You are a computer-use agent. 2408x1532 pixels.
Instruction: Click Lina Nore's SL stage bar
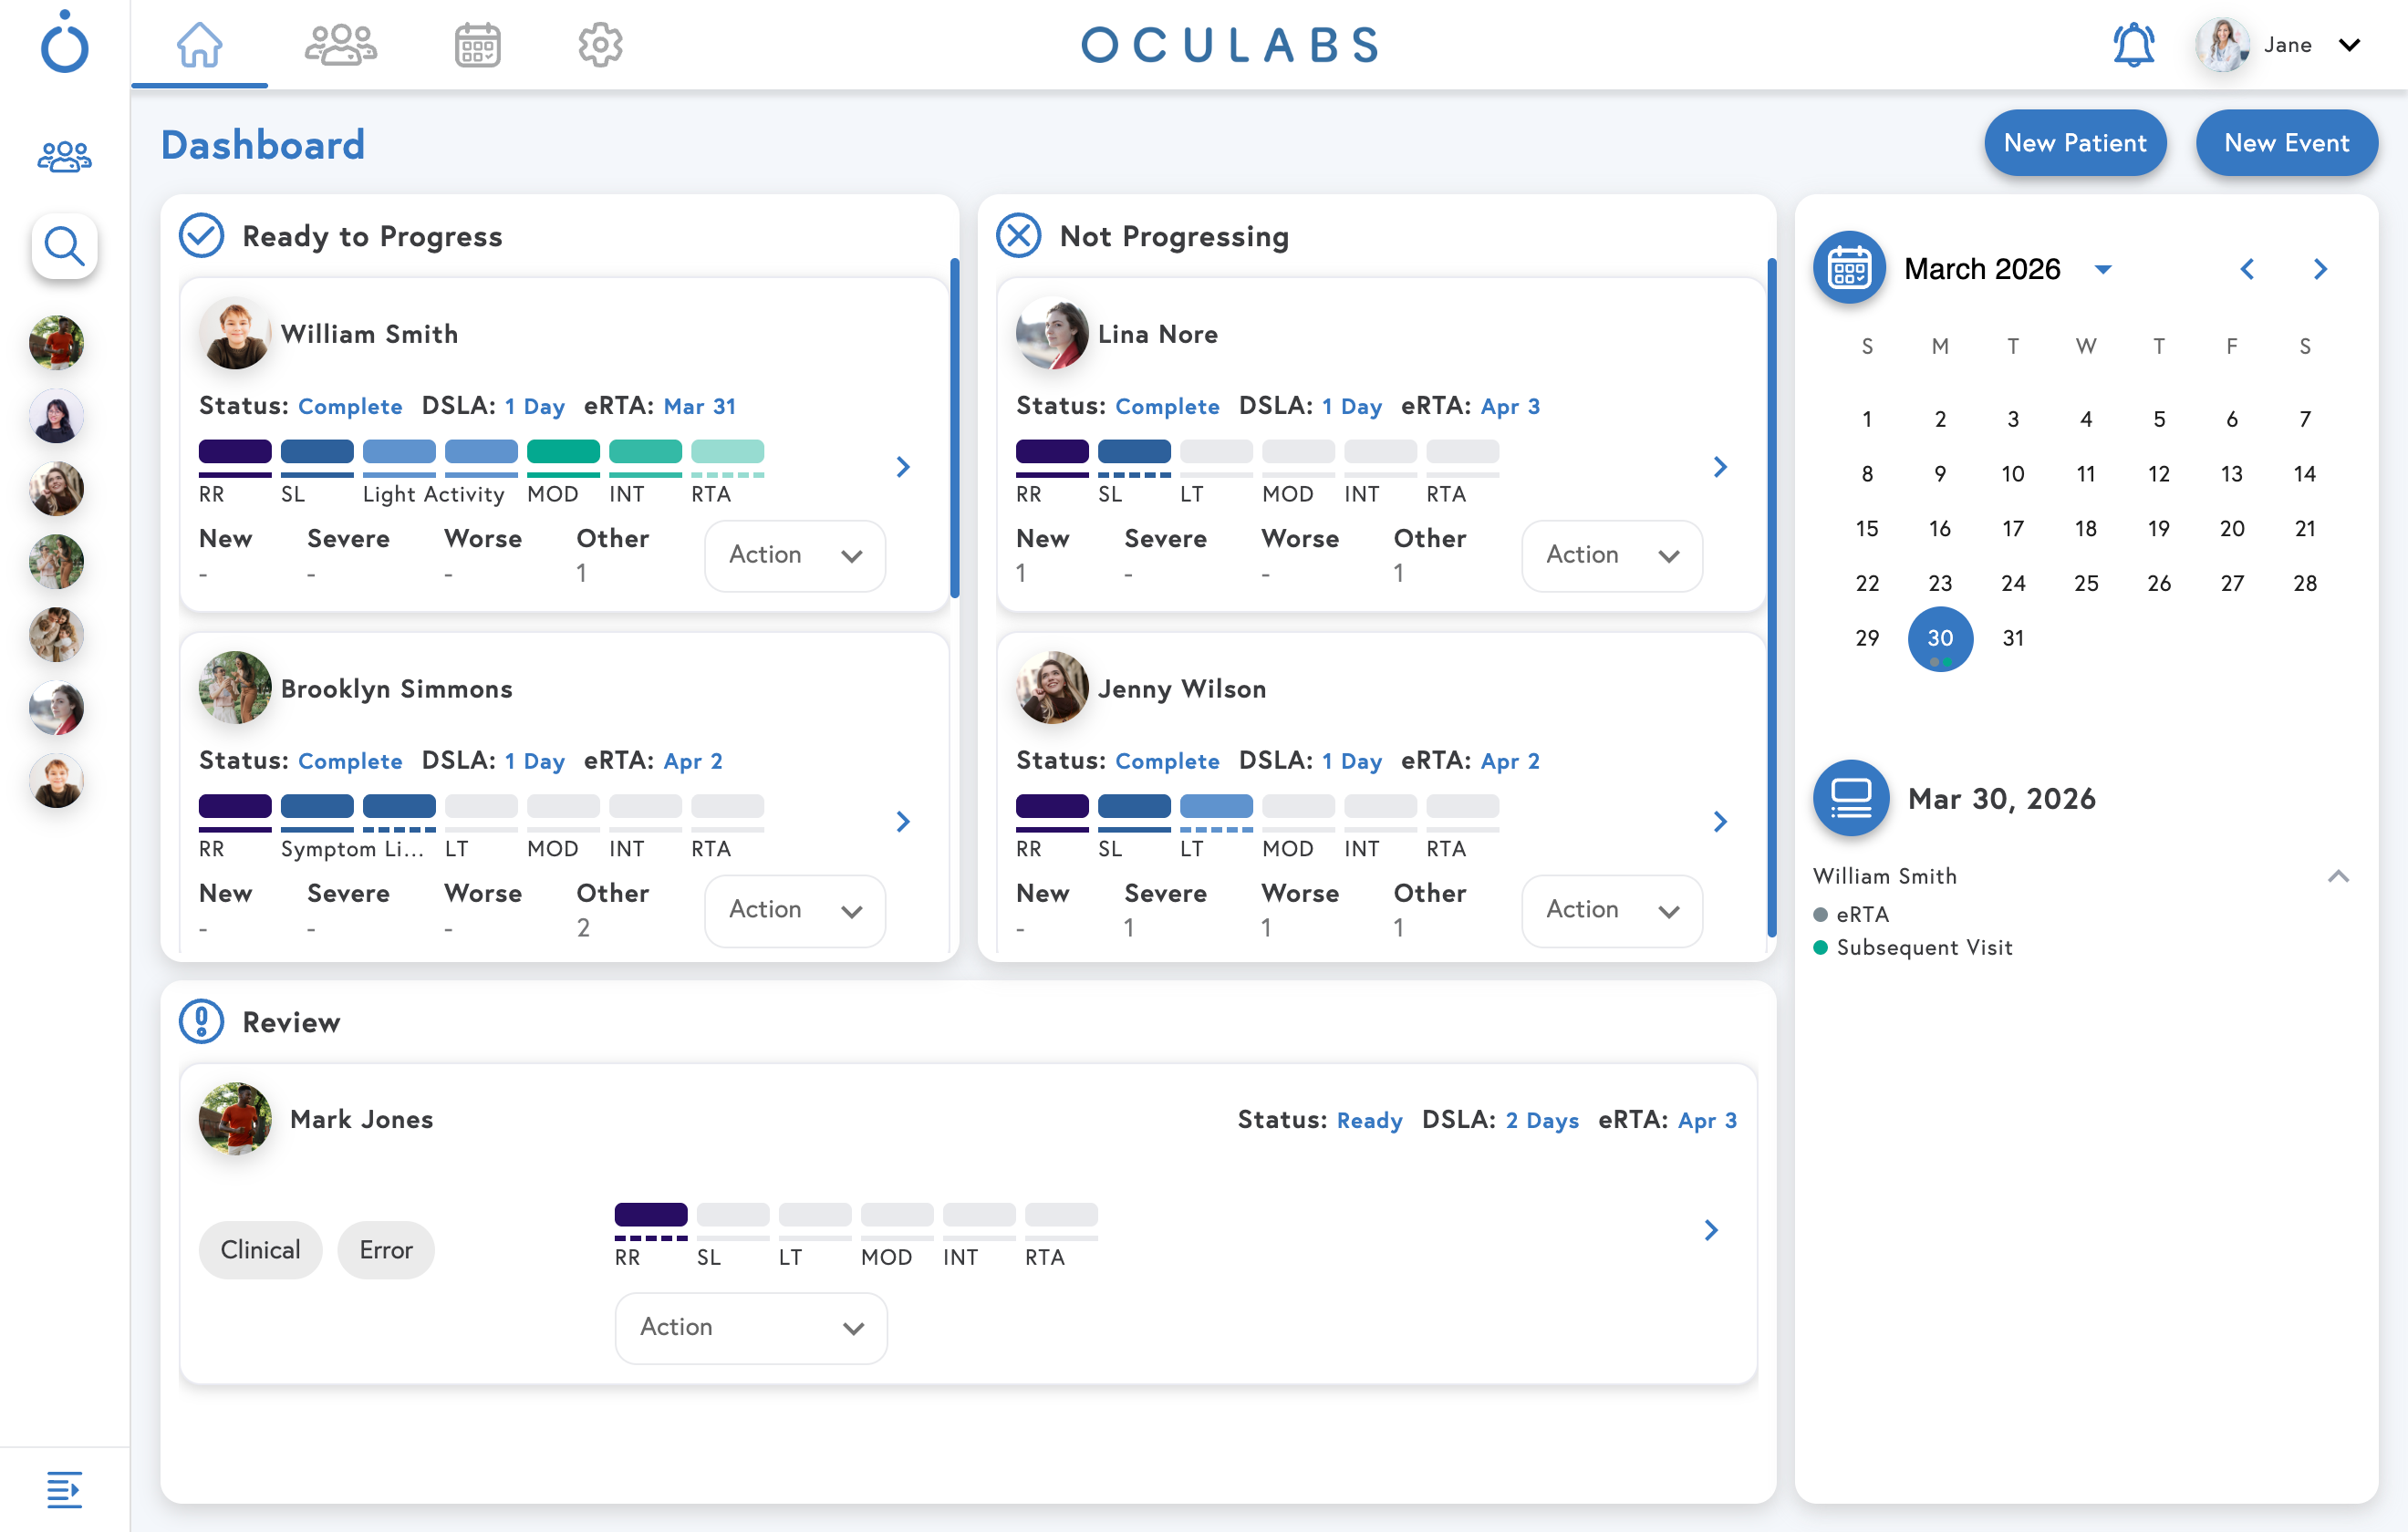[1134, 451]
